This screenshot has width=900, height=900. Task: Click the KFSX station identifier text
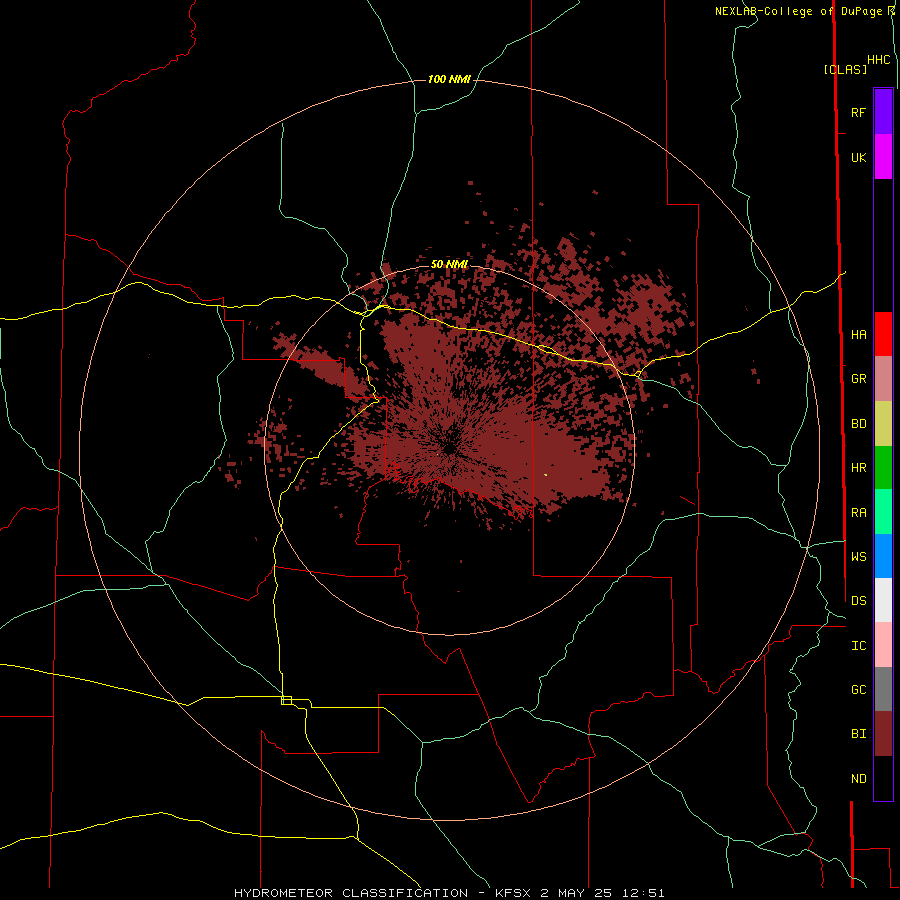pyautogui.click(x=514, y=893)
